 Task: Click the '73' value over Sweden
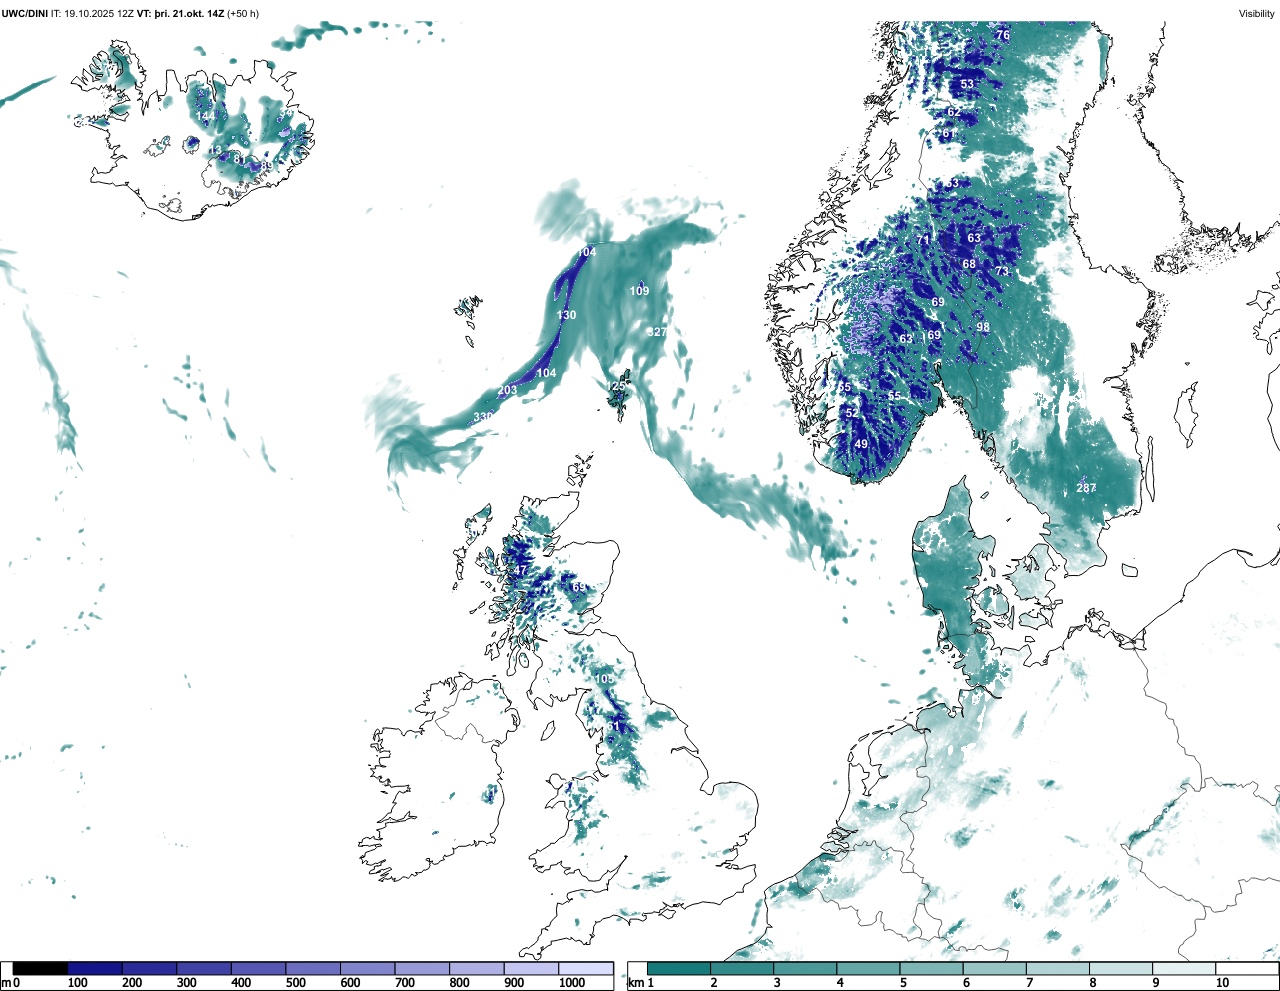click(x=1002, y=271)
